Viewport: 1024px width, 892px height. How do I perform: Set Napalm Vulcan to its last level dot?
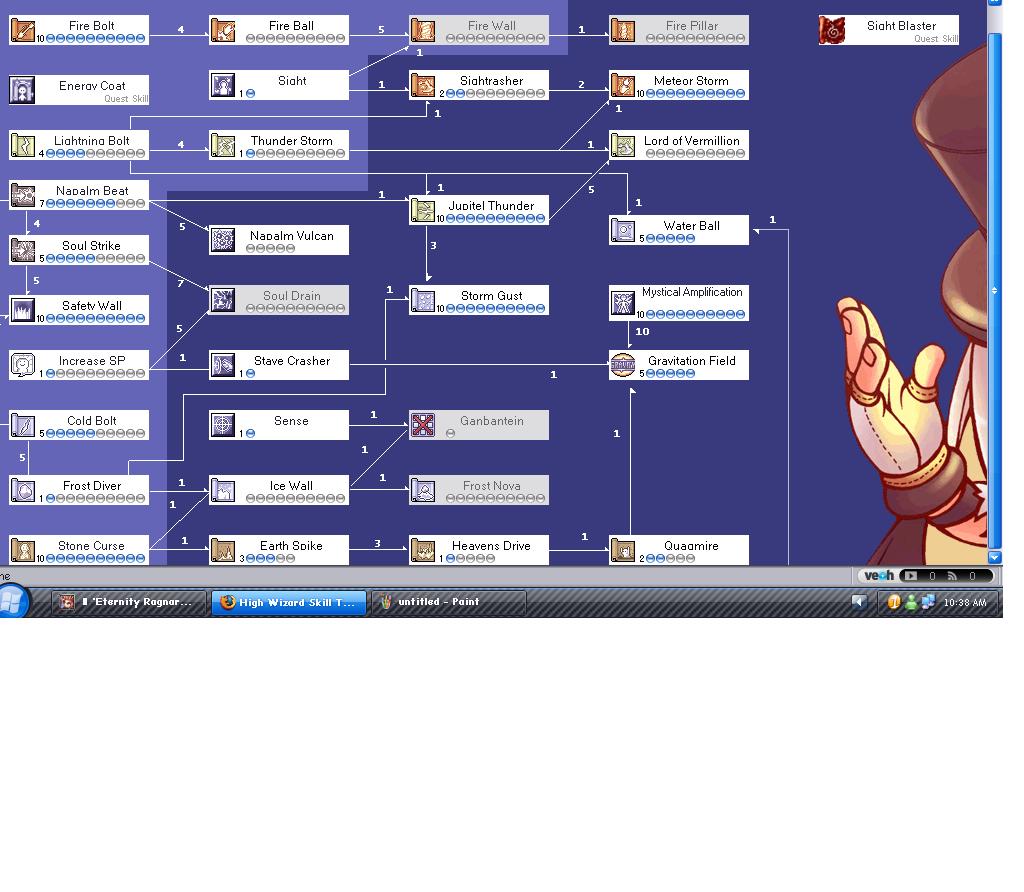click(x=290, y=248)
